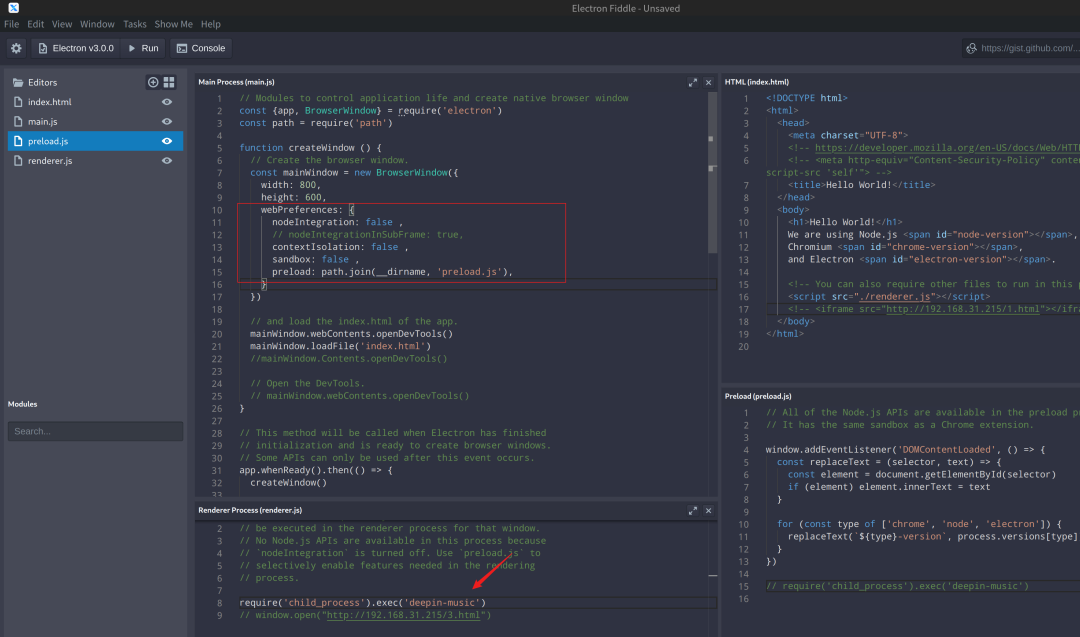Close the Main Process editor panel
Screen dimensions: 1080x637
709,82
